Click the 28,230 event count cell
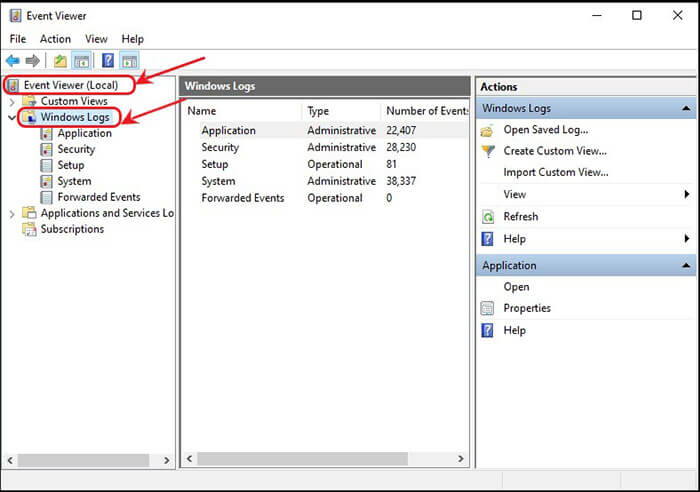Image resolution: width=700 pixels, height=492 pixels. (x=401, y=147)
